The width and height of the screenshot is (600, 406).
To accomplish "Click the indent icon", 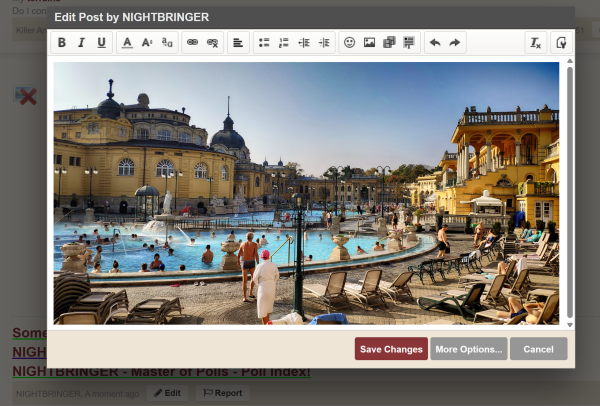I will tap(323, 43).
